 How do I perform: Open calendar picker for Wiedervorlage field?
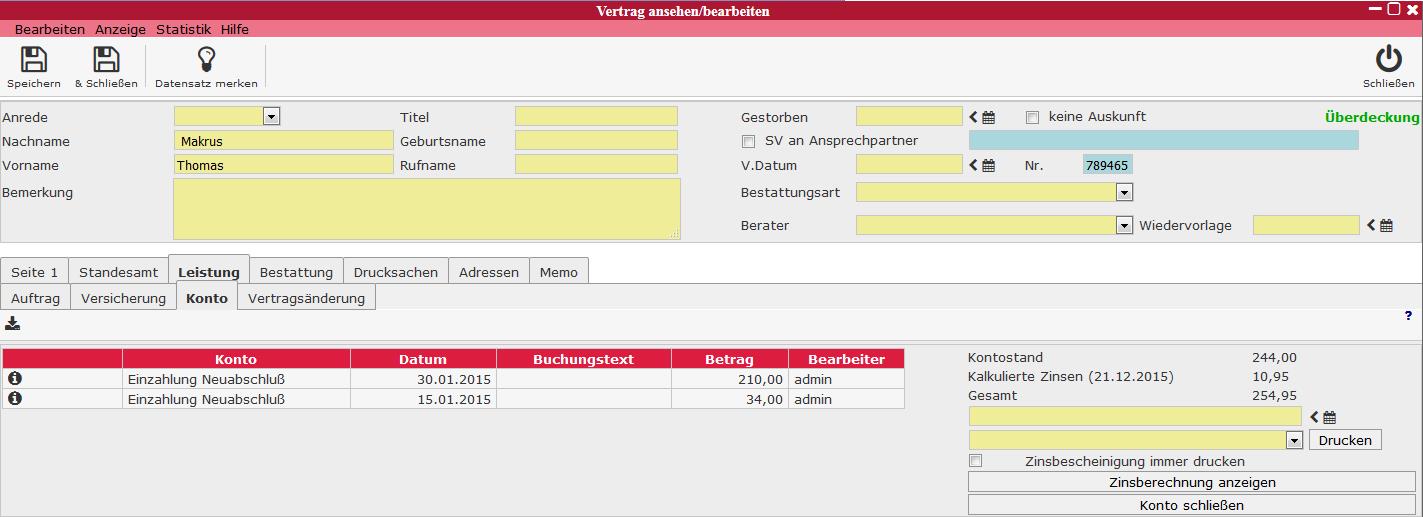pyautogui.click(x=1386, y=226)
